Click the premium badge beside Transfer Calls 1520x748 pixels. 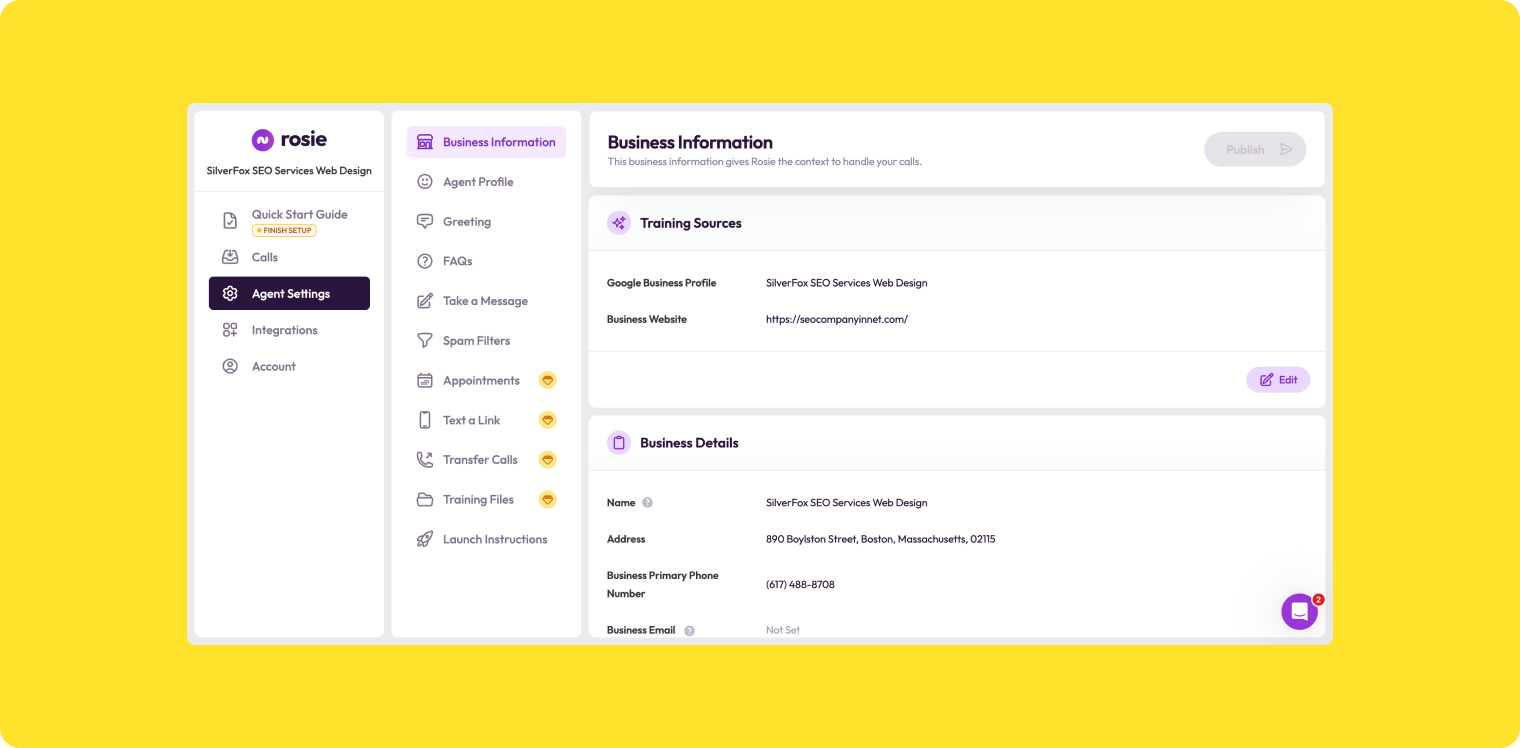point(547,460)
